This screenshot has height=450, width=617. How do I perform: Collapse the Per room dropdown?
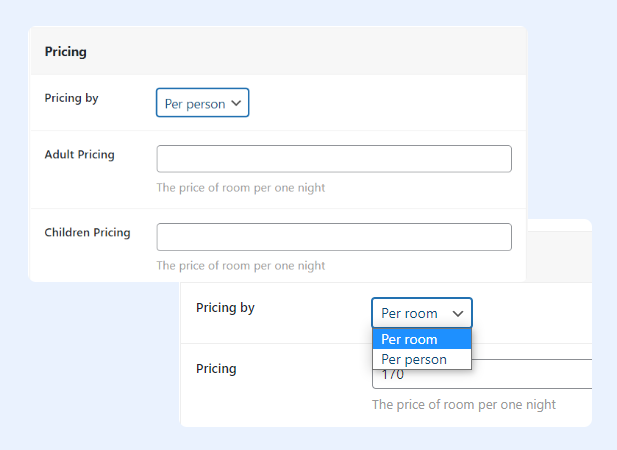(422, 313)
